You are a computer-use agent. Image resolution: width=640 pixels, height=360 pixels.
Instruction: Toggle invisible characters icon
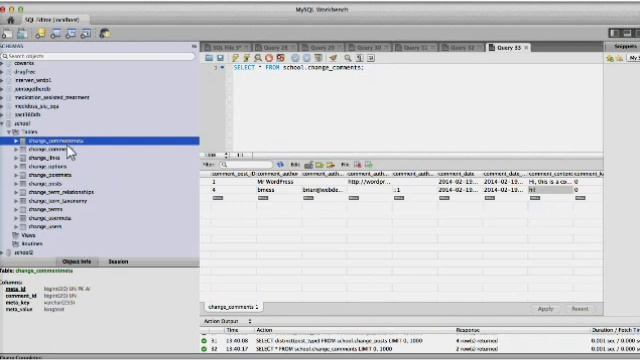pos(359,58)
